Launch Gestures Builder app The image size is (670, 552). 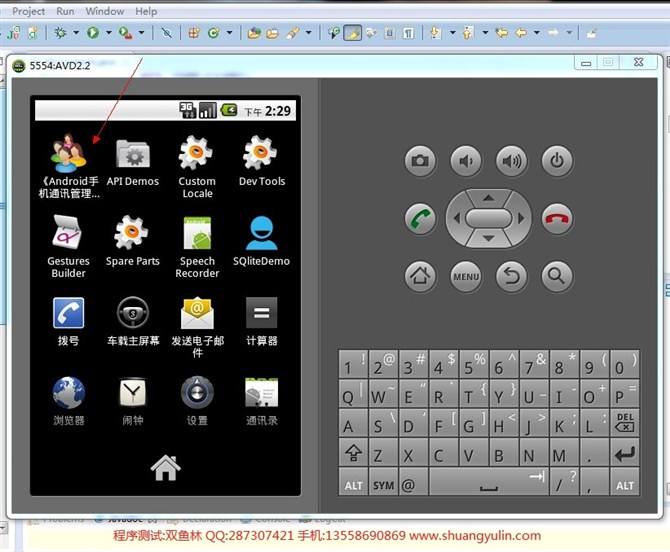coord(68,247)
